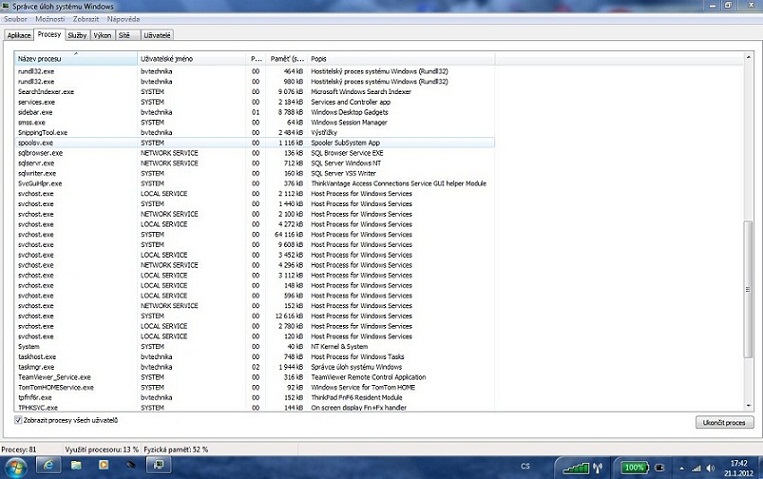Go to the Výkon tab
This screenshot has height=479, width=763.
coord(103,35)
